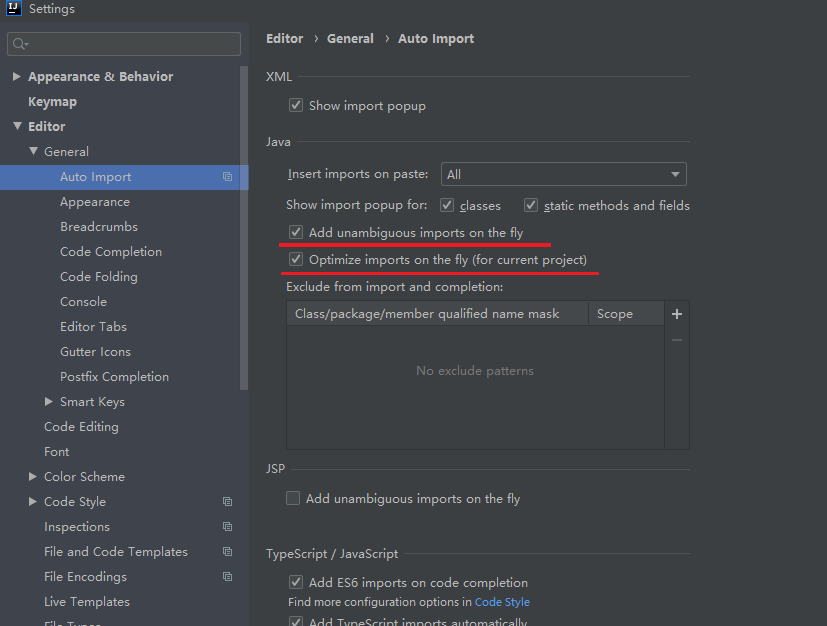Click the project-level icon beside File and Code Templates
Image resolution: width=827 pixels, height=626 pixels.
227,552
